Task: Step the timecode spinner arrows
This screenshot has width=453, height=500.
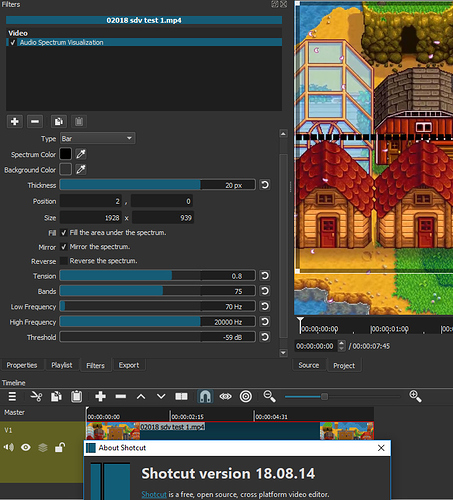Action: coord(342,346)
